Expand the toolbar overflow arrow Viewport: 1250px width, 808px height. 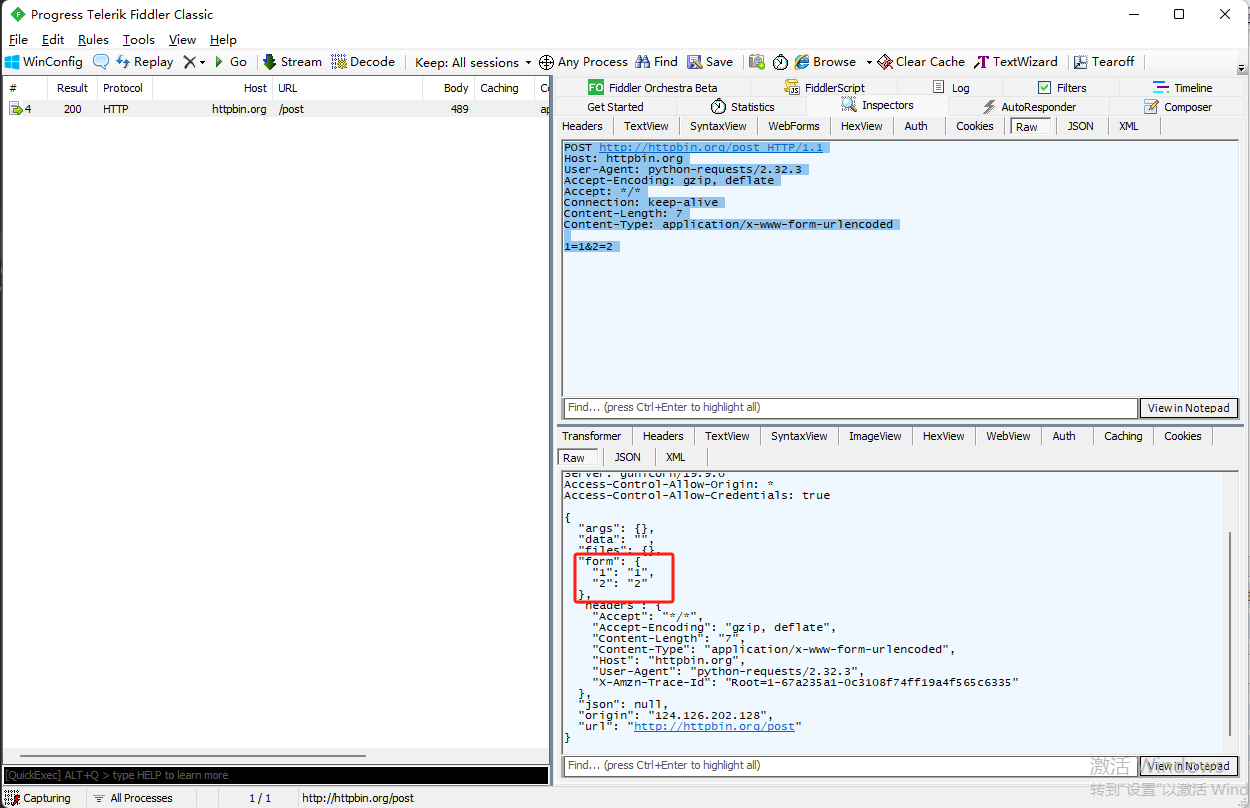(1241, 69)
